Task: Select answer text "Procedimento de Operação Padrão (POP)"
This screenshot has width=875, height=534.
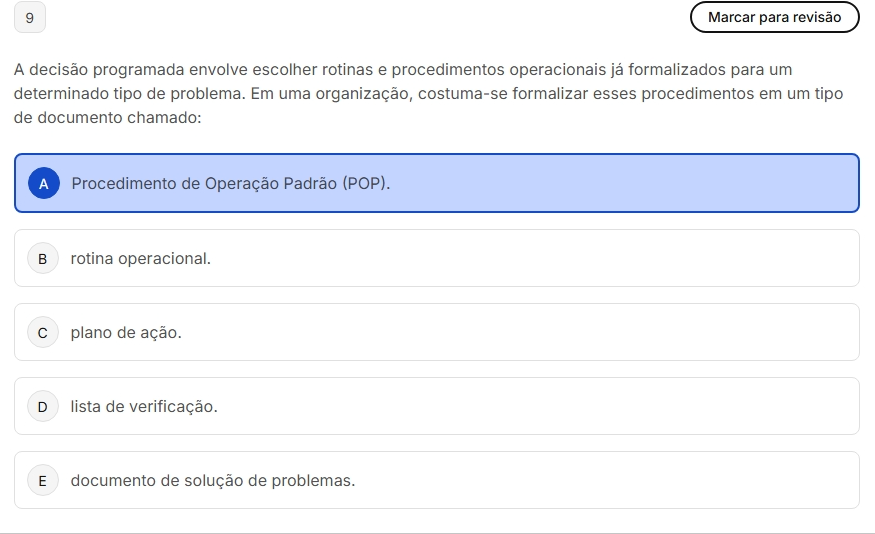Action: click(x=231, y=184)
